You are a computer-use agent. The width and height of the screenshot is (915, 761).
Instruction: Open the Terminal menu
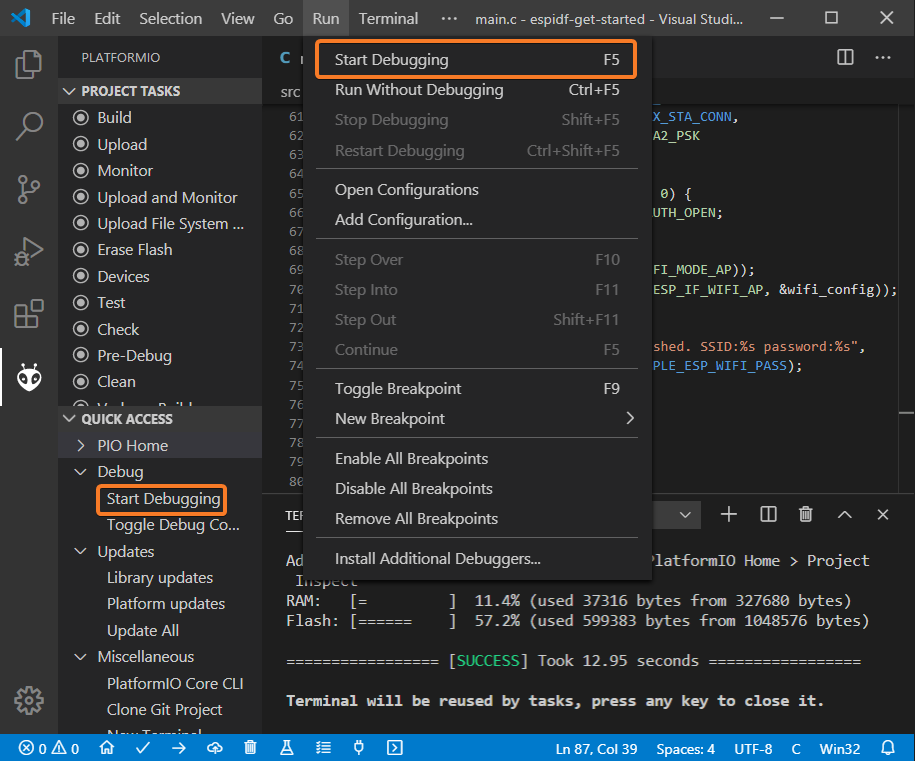pos(388,18)
